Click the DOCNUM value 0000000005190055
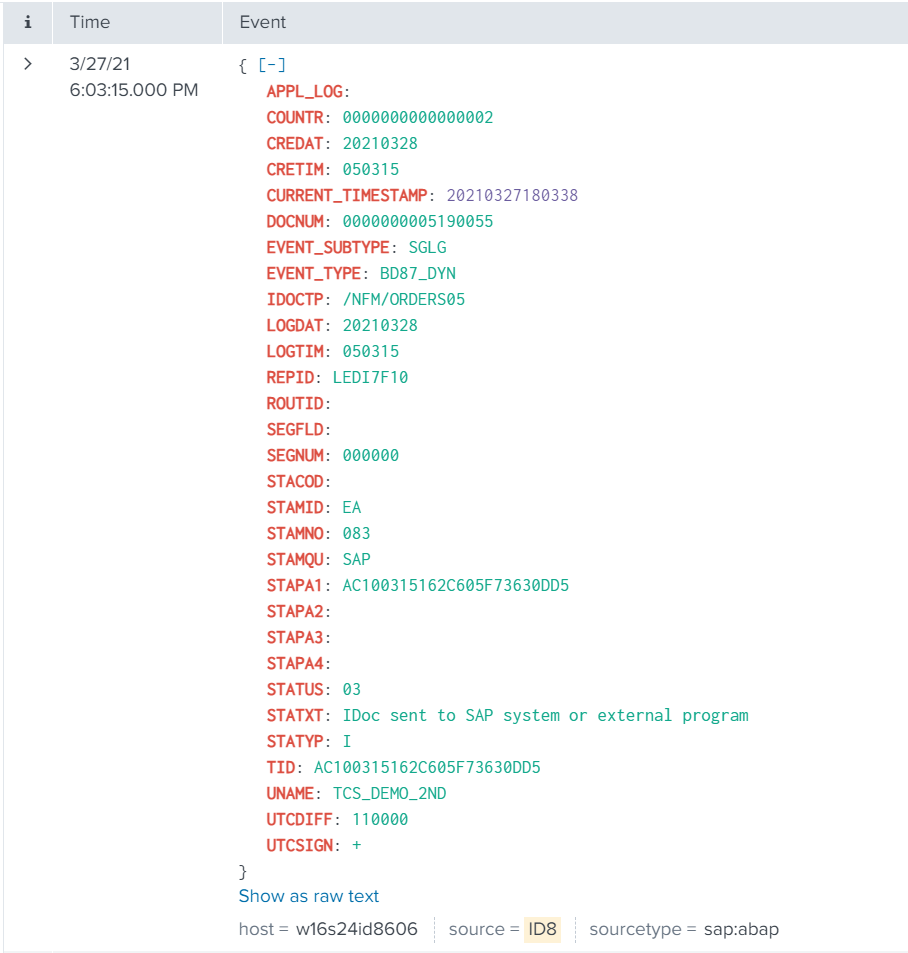 pyautogui.click(x=418, y=221)
